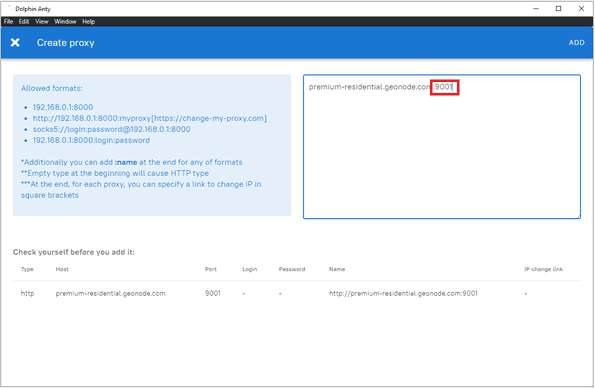Select the socks5://login:password format example
The image size is (595, 388).
coord(112,129)
